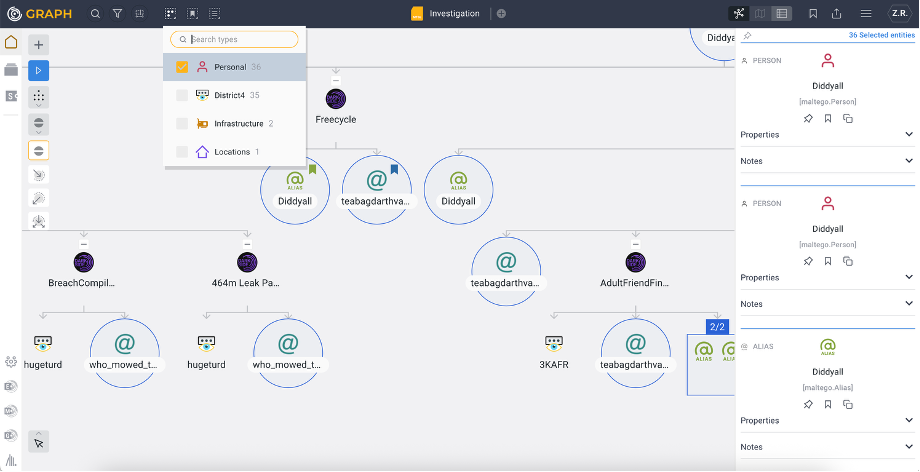Click the bookmark icon in top-right bar
920x472 pixels.
tap(813, 14)
